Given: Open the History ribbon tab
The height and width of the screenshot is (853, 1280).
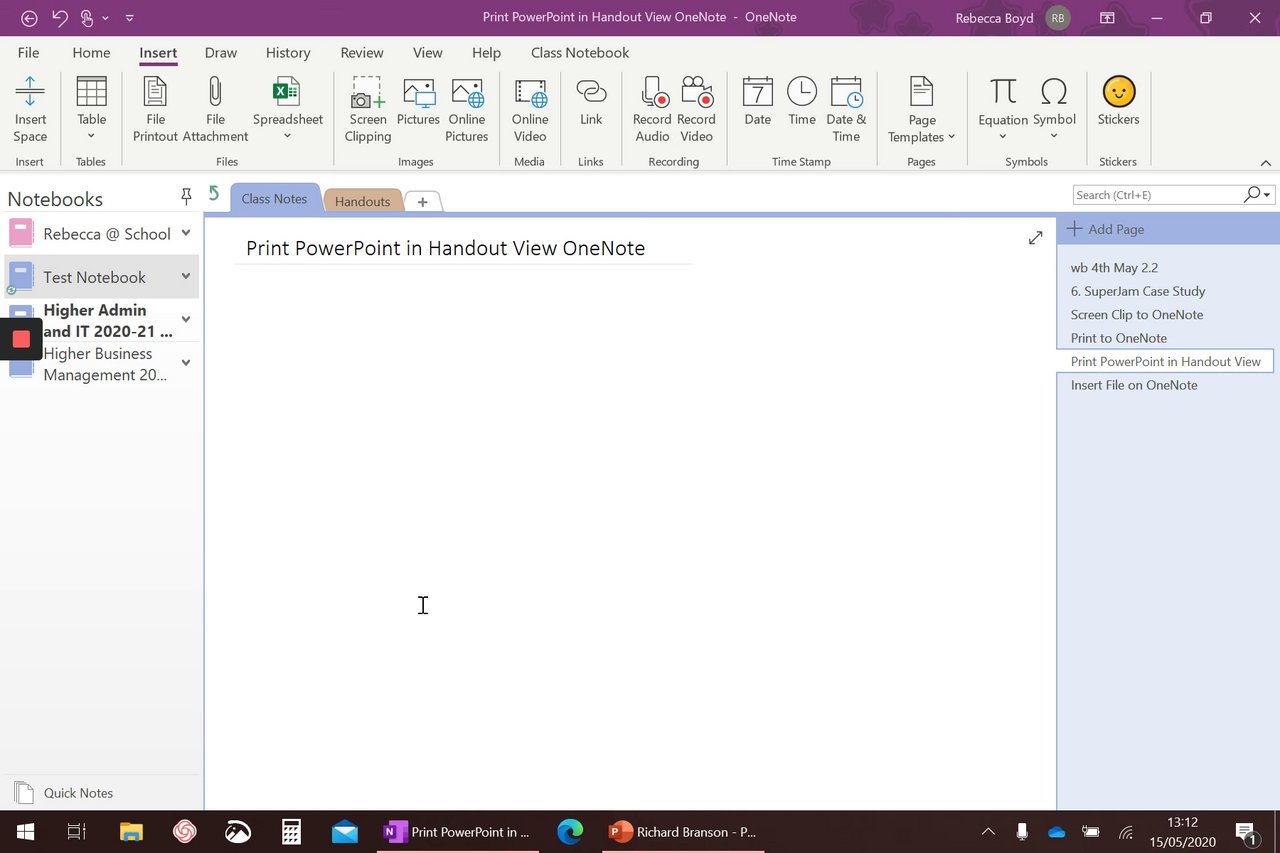Looking at the screenshot, I should pyautogui.click(x=288, y=53).
